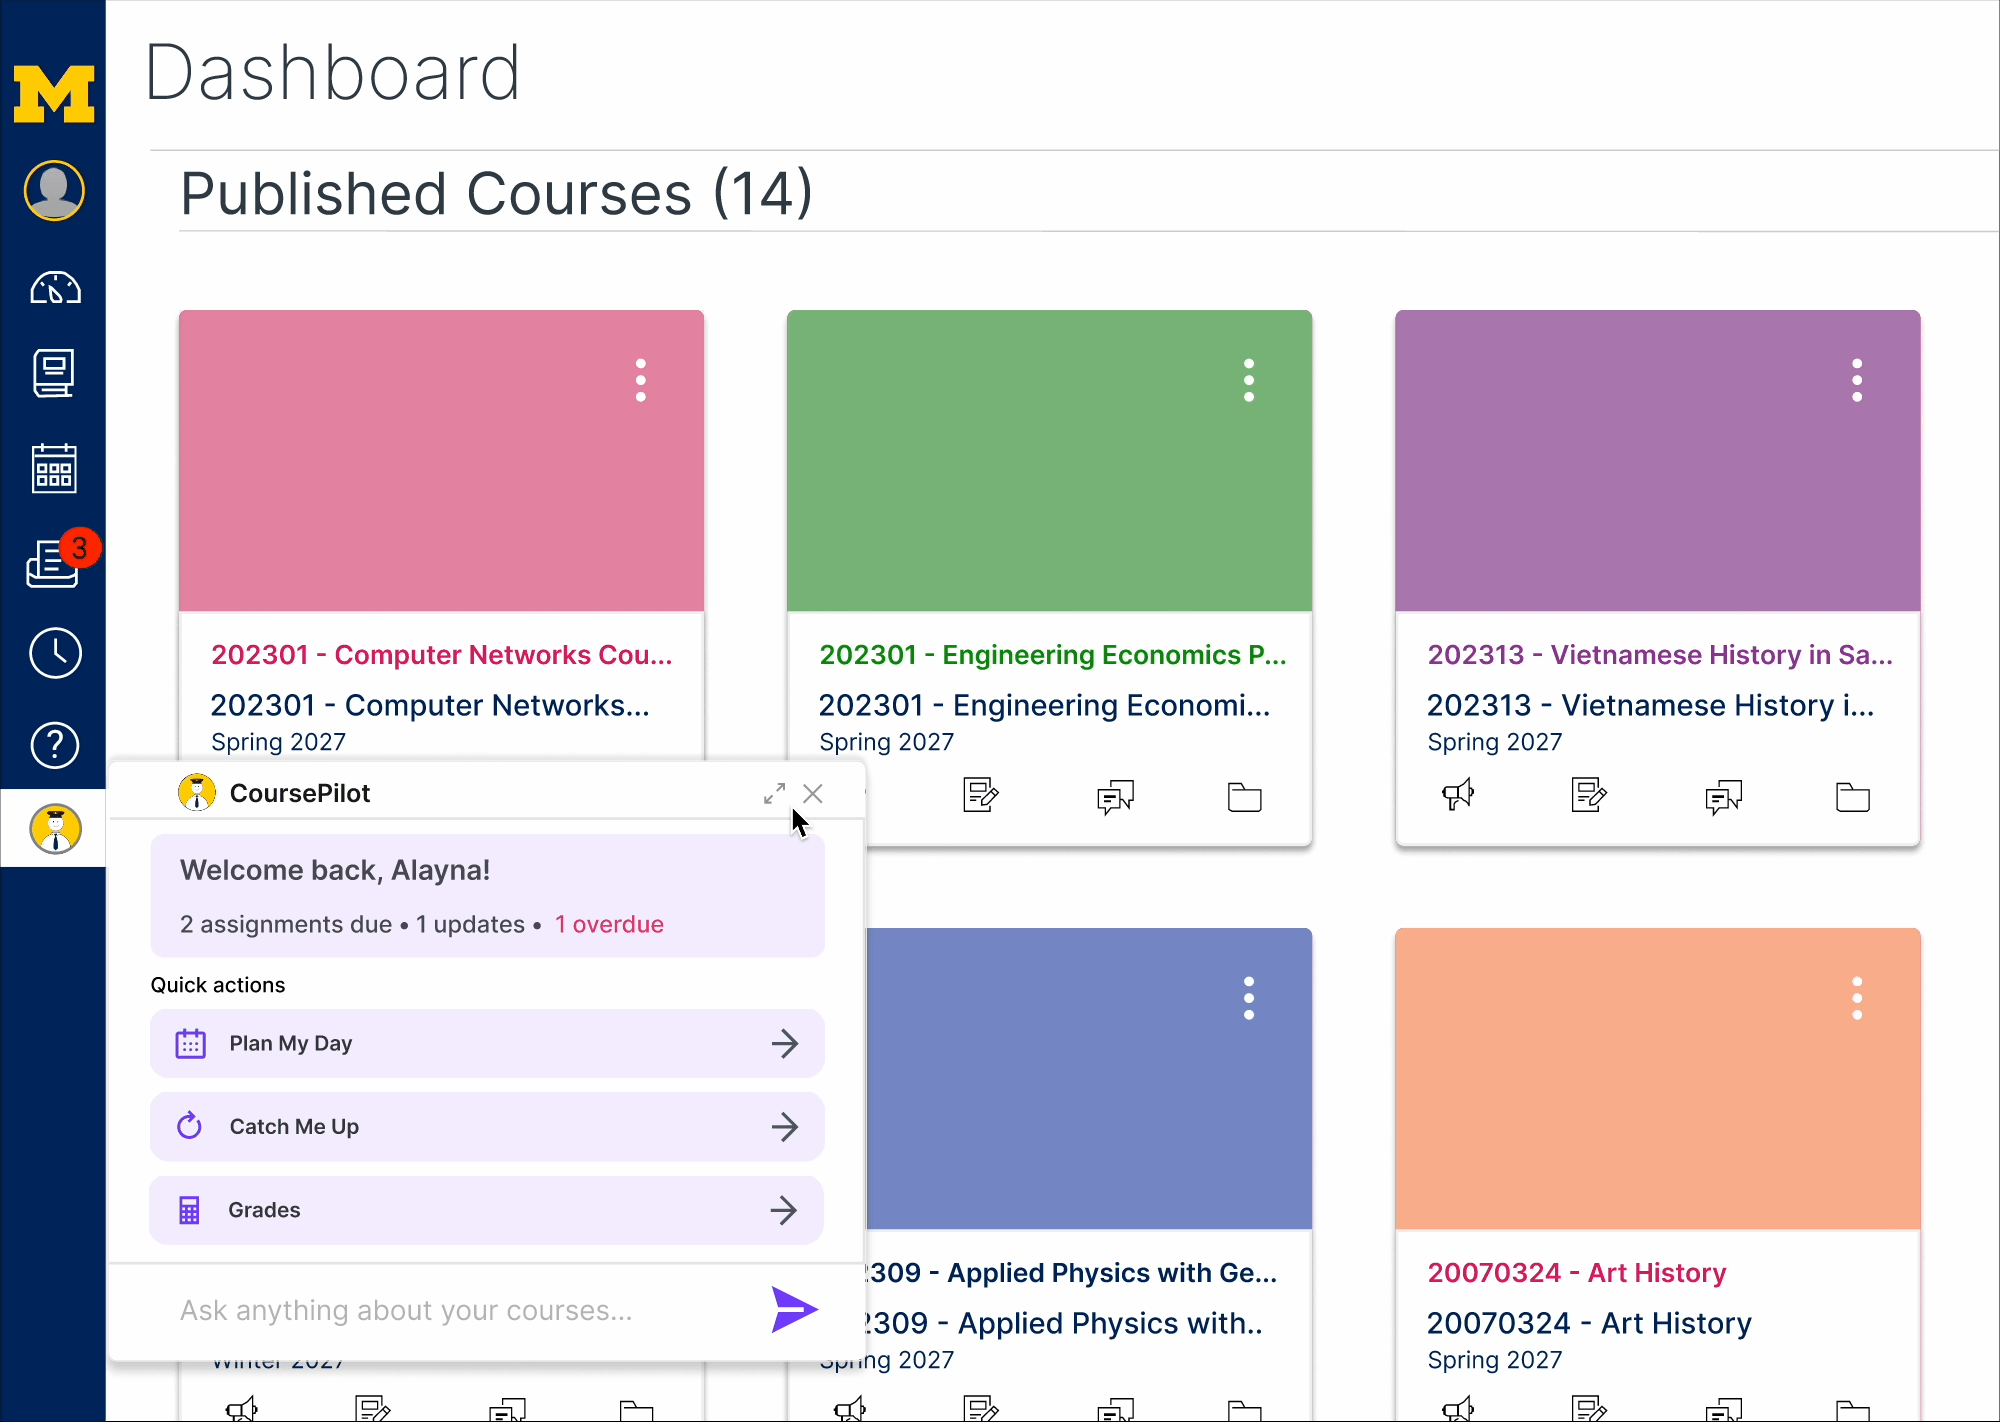This screenshot has height=1422, width=2000.
Task: Open options menu on Engineering Economics card
Action: tap(1249, 381)
